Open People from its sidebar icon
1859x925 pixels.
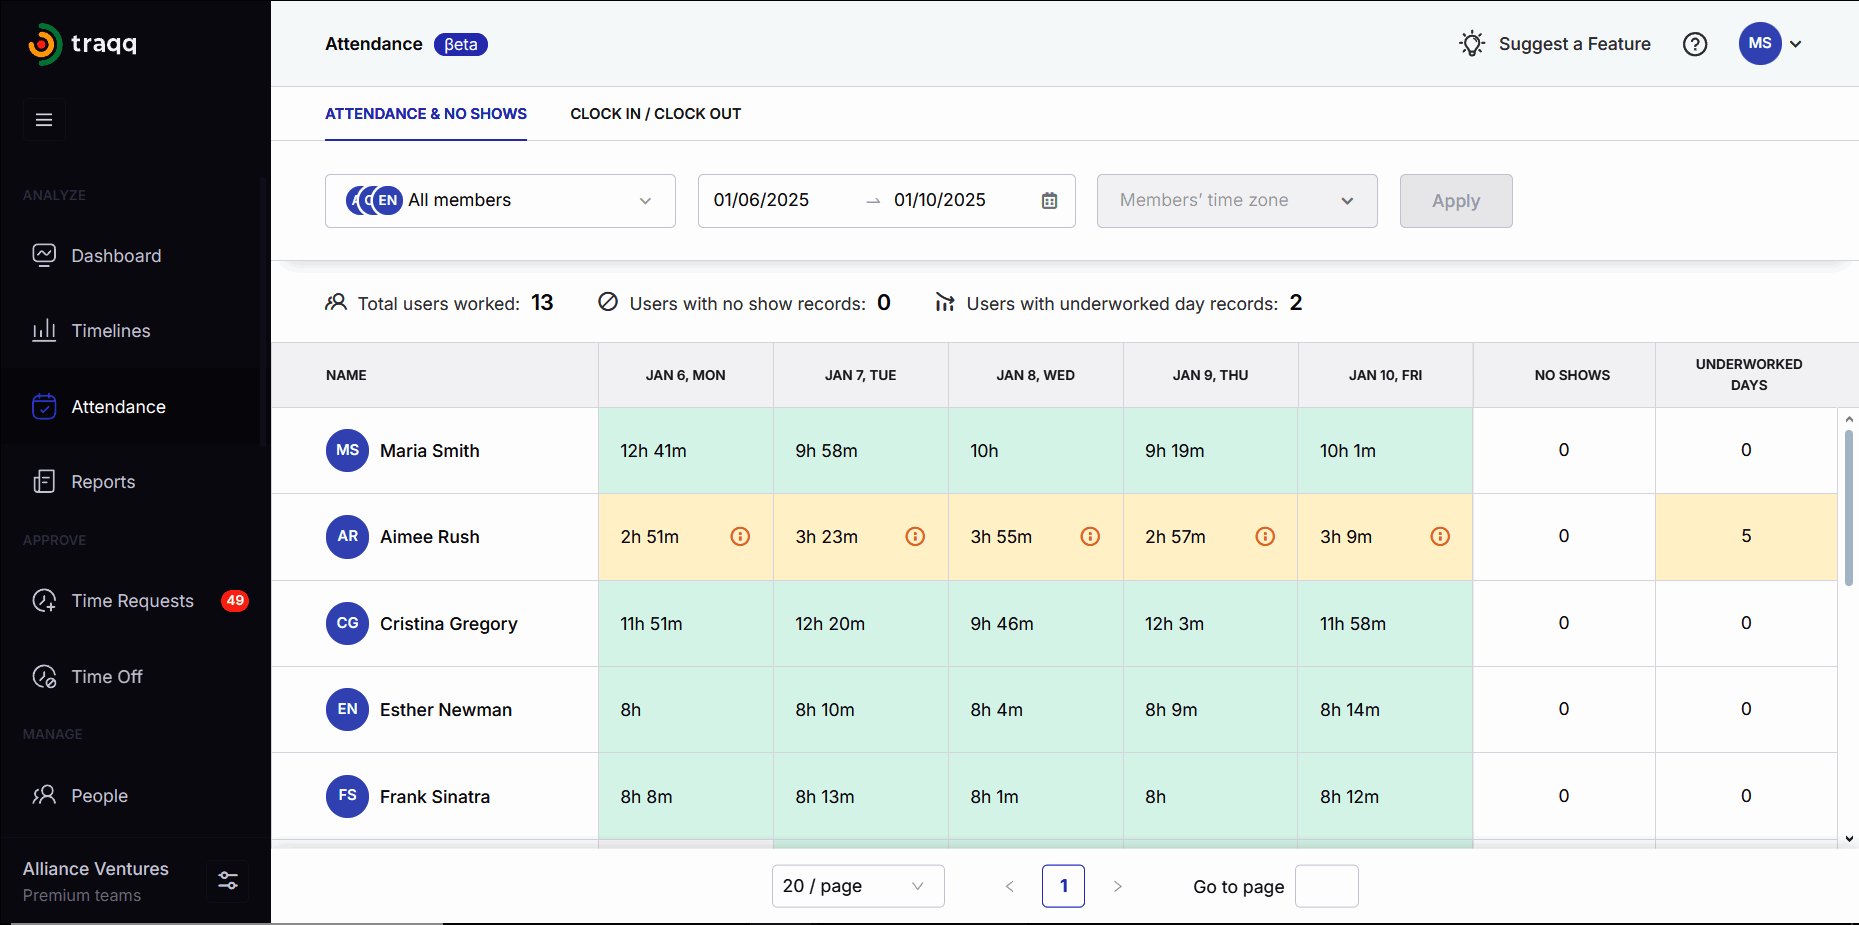tap(44, 795)
